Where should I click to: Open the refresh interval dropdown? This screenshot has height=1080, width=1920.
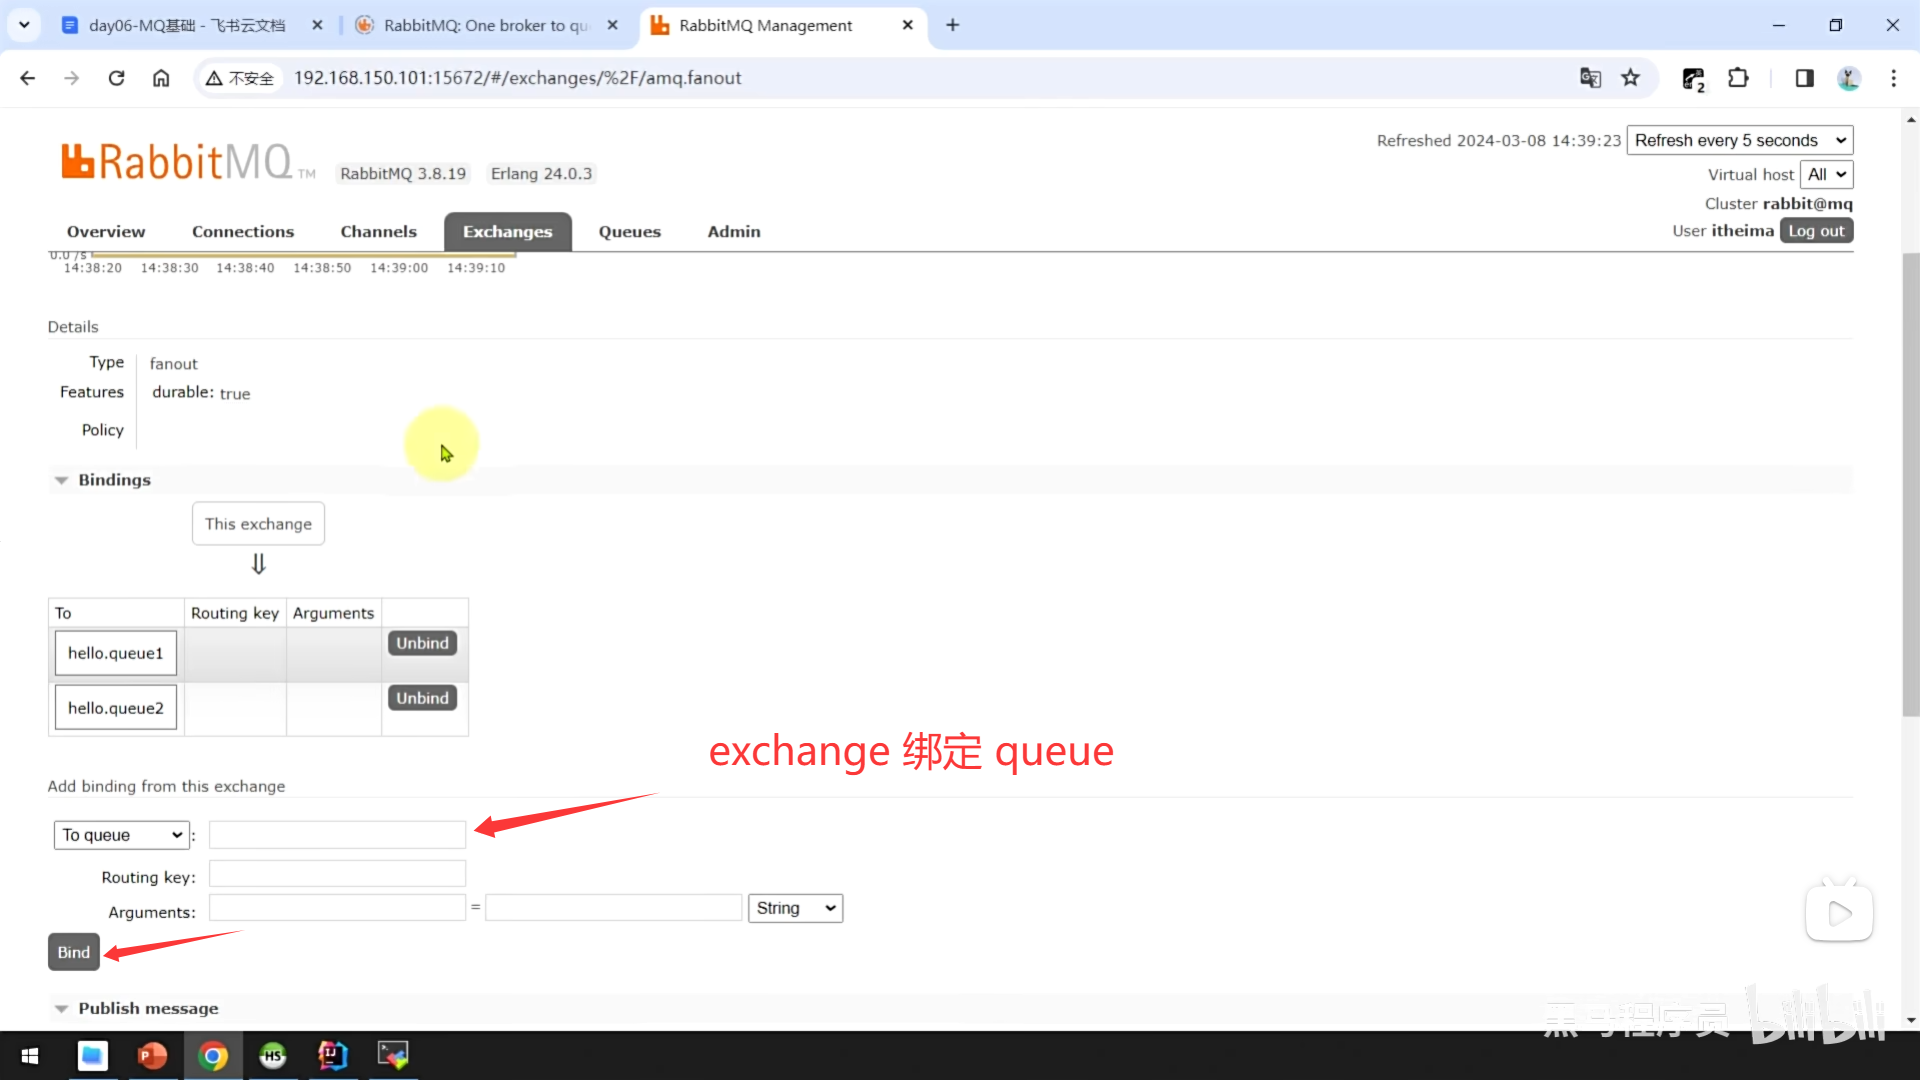[x=1739, y=140]
